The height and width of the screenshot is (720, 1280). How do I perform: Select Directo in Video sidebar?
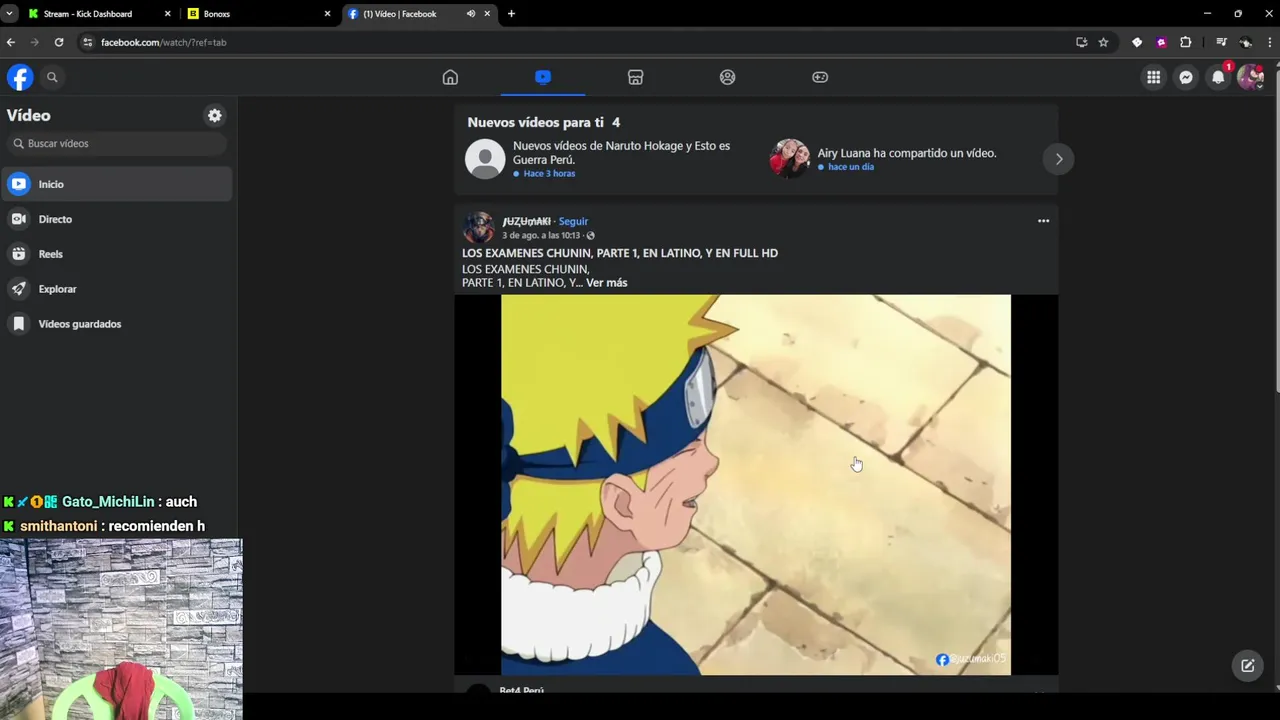(x=116, y=219)
